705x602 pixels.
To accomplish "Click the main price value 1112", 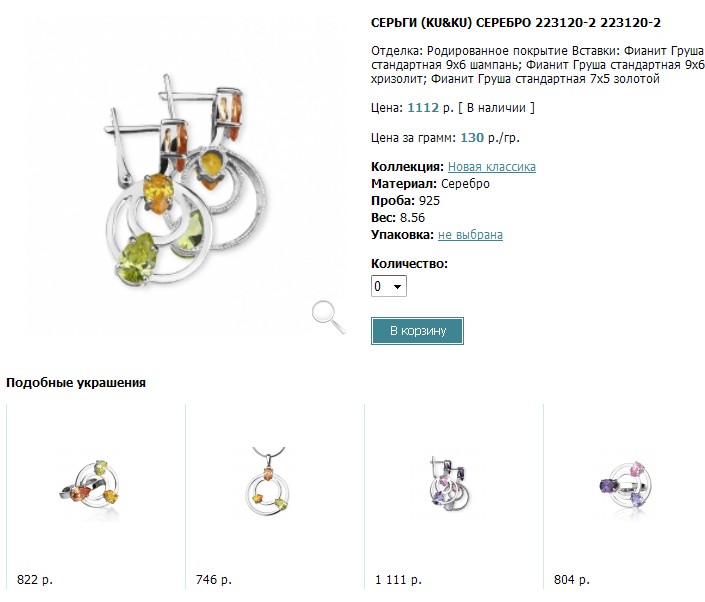I will point(423,107).
